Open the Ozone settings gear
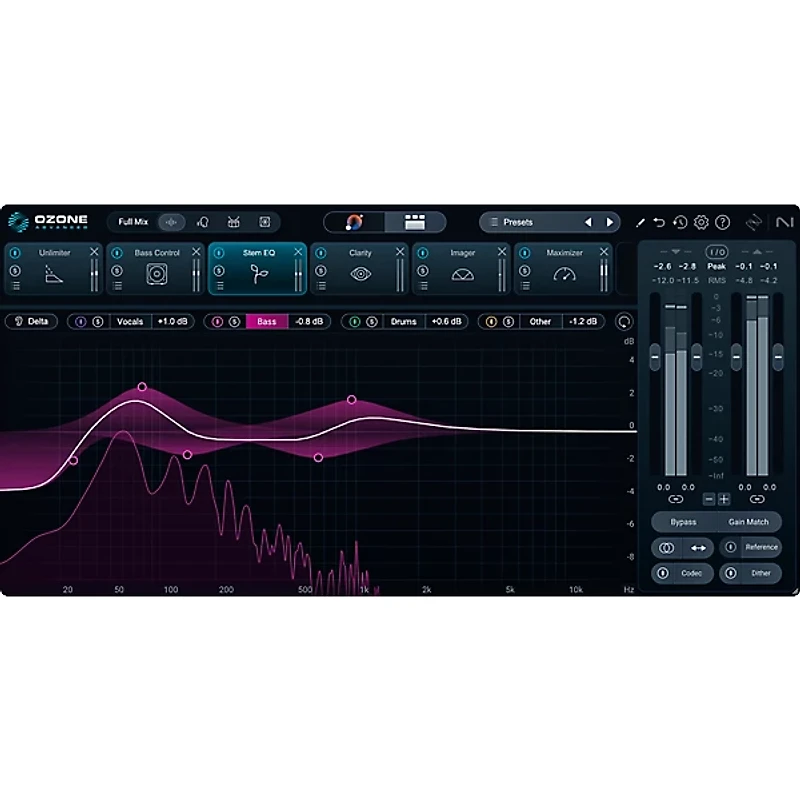This screenshot has height=800, width=800. 701,222
